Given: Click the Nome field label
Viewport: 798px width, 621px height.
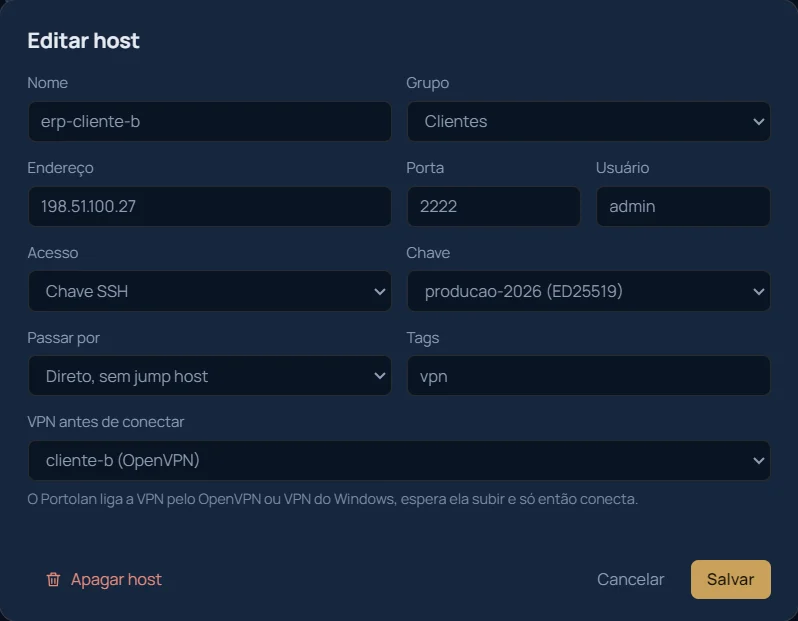Looking at the screenshot, I should tap(47, 82).
